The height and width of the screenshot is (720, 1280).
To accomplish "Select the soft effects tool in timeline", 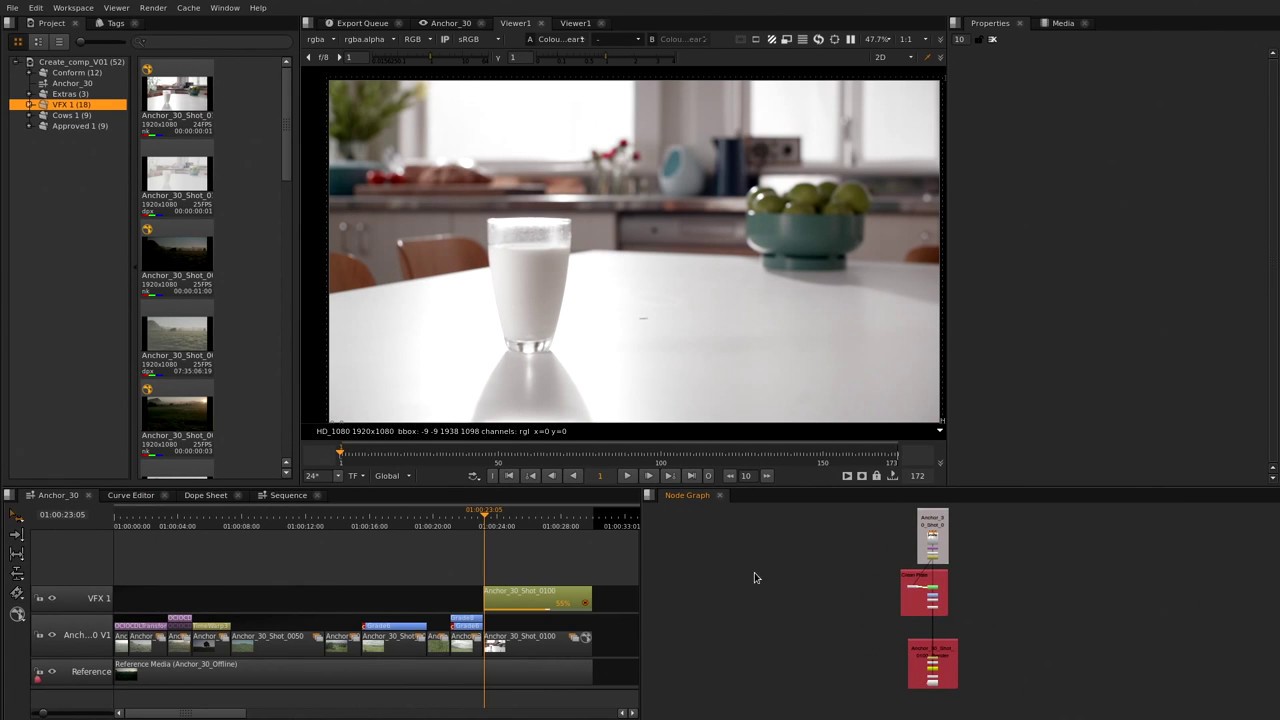I will point(16,614).
